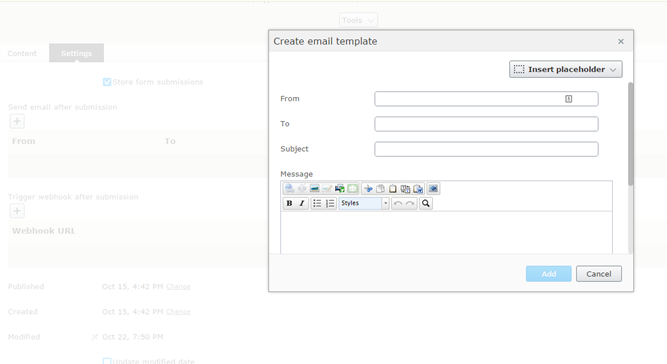Redo the last edit in message editor

(x=410, y=203)
